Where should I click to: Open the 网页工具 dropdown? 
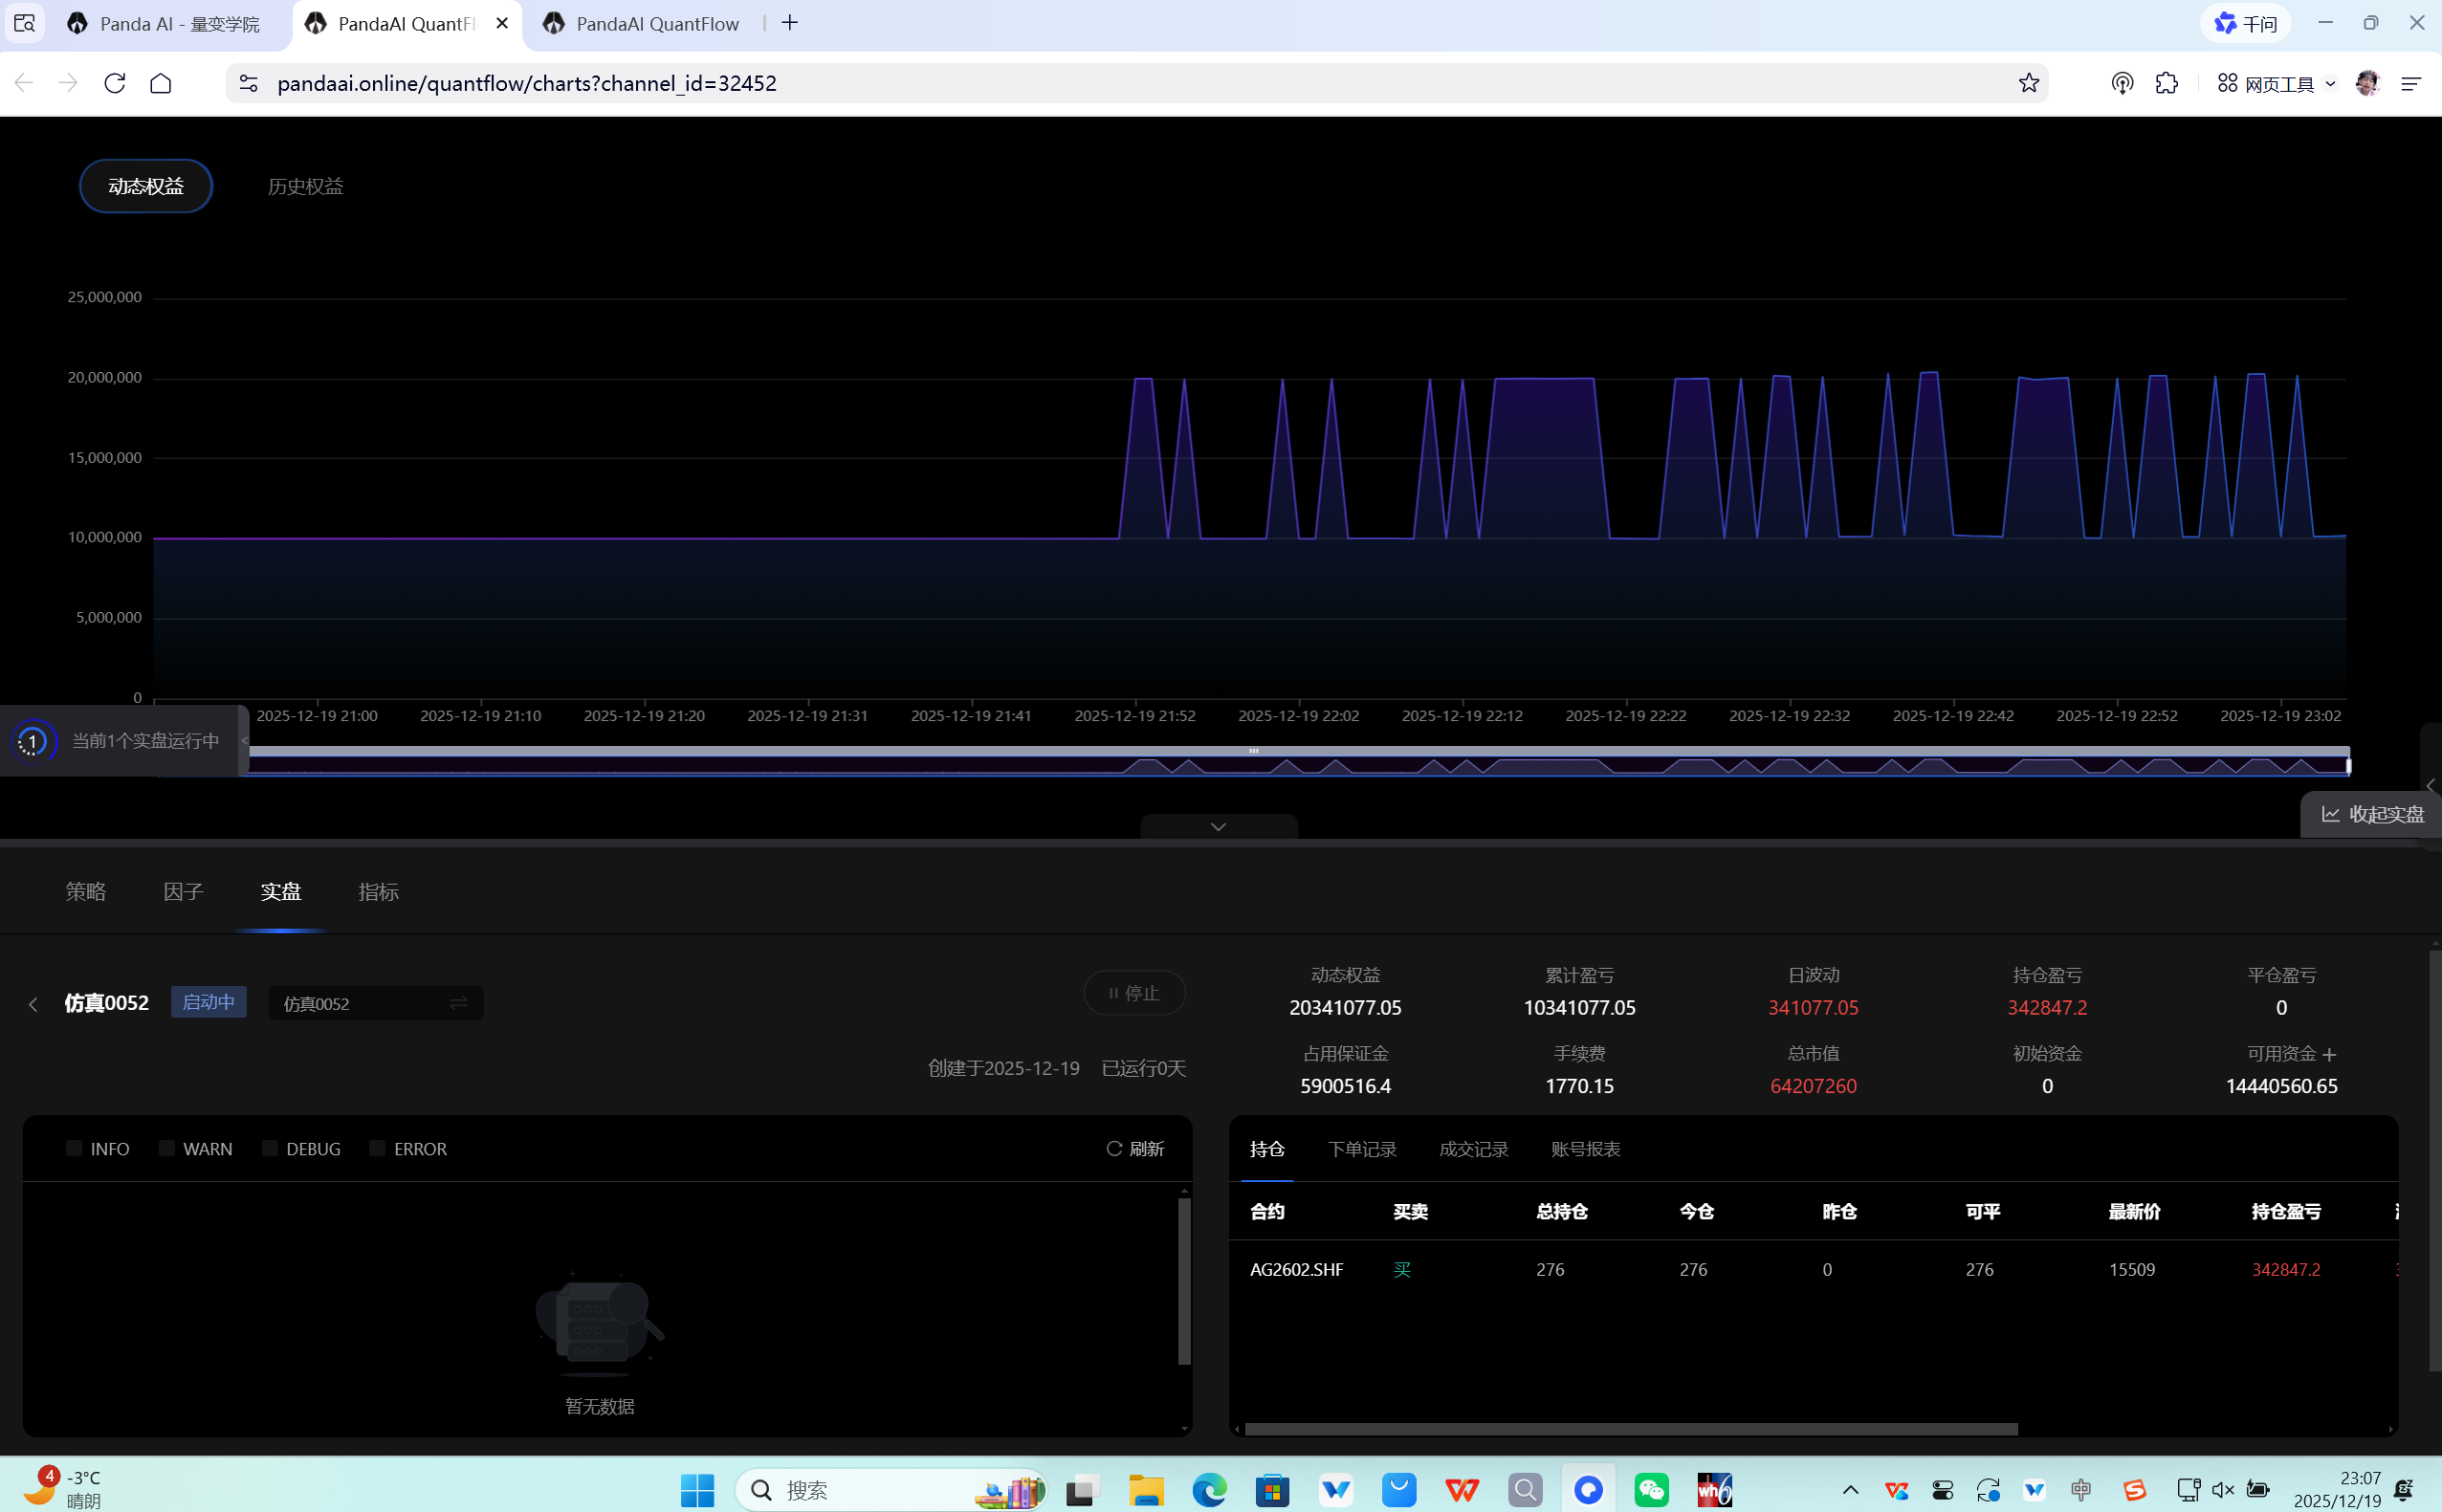[x=2276, y=83]
